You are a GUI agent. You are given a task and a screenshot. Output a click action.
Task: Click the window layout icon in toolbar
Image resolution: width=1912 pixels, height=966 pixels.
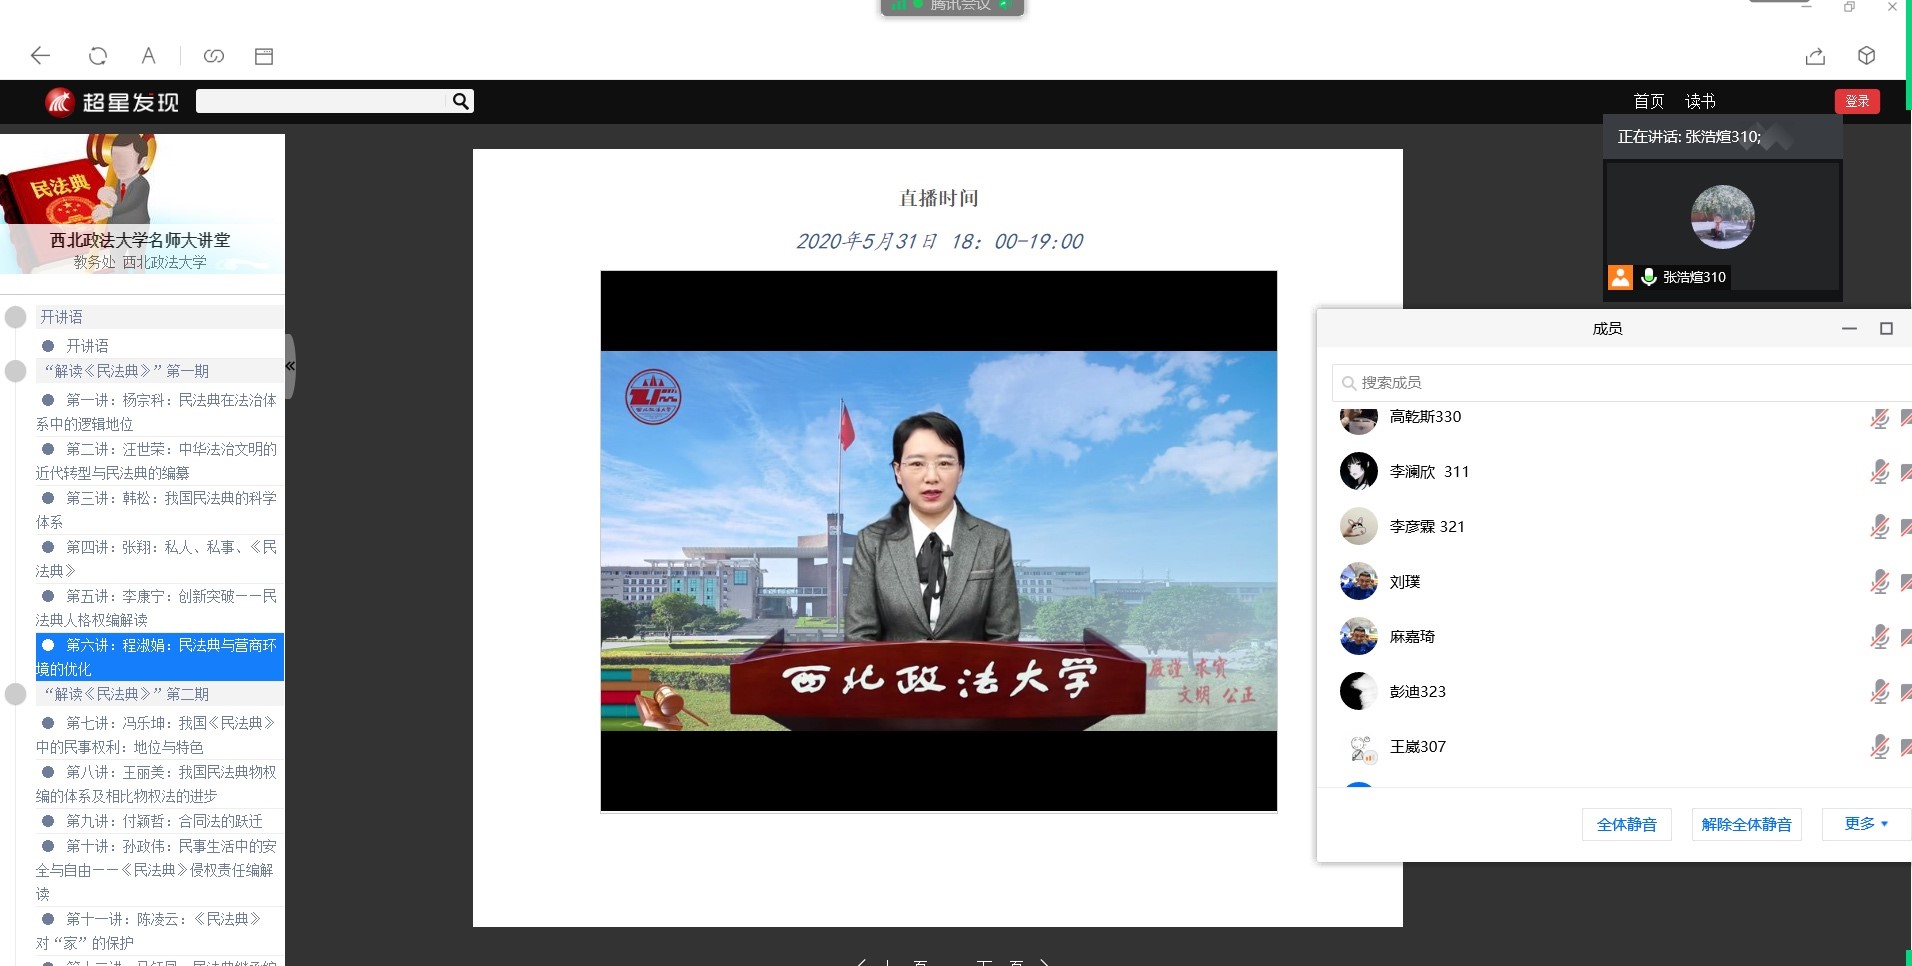[264, 56]
